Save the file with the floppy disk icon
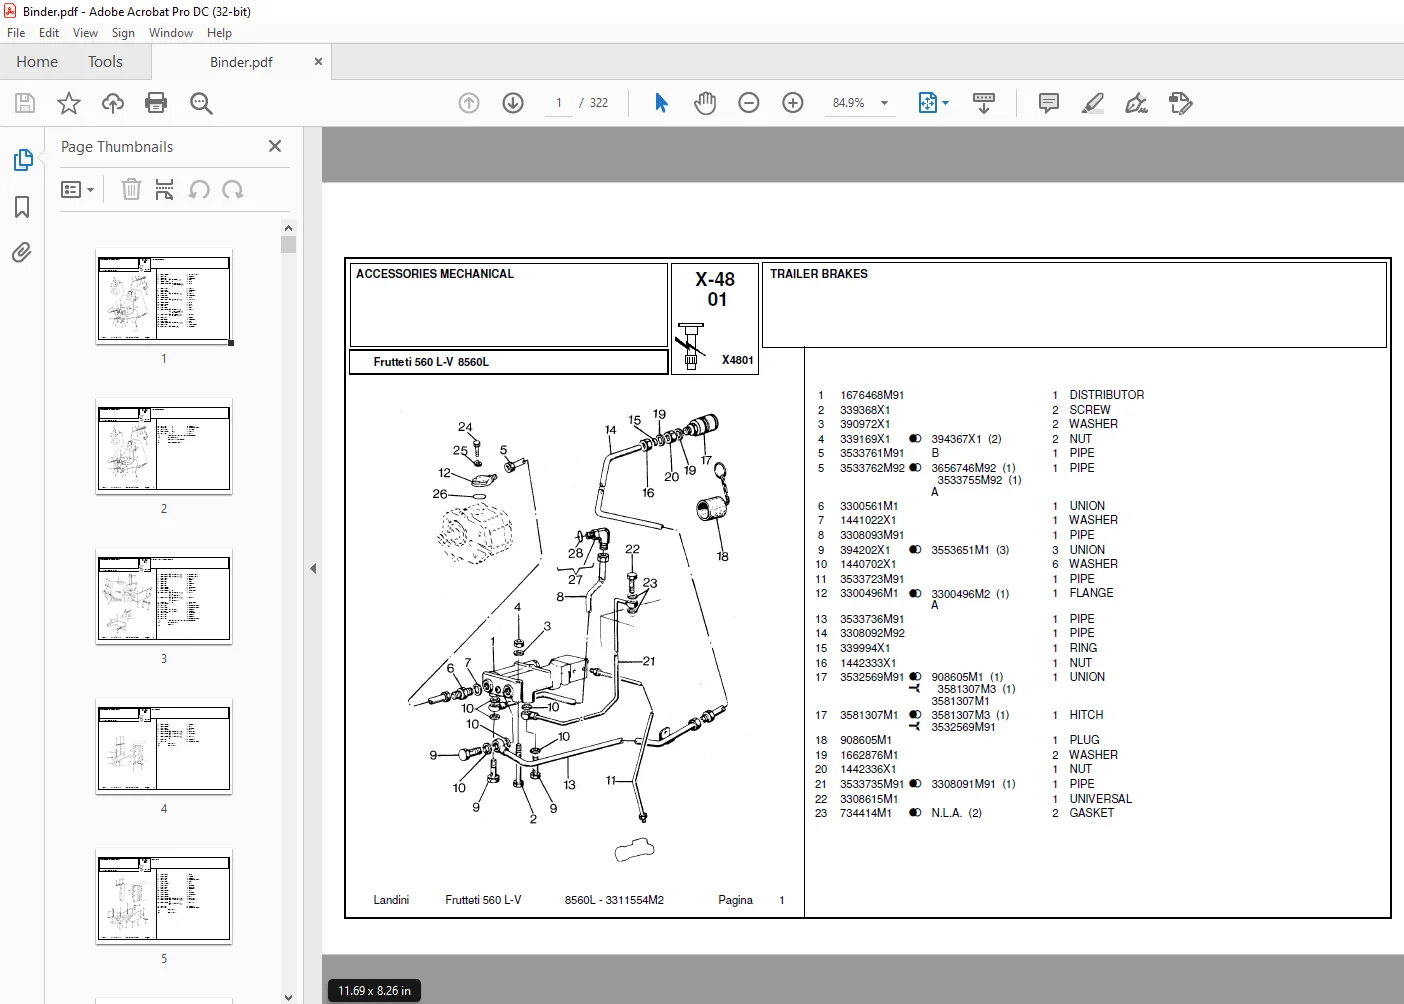 point(25,103)
